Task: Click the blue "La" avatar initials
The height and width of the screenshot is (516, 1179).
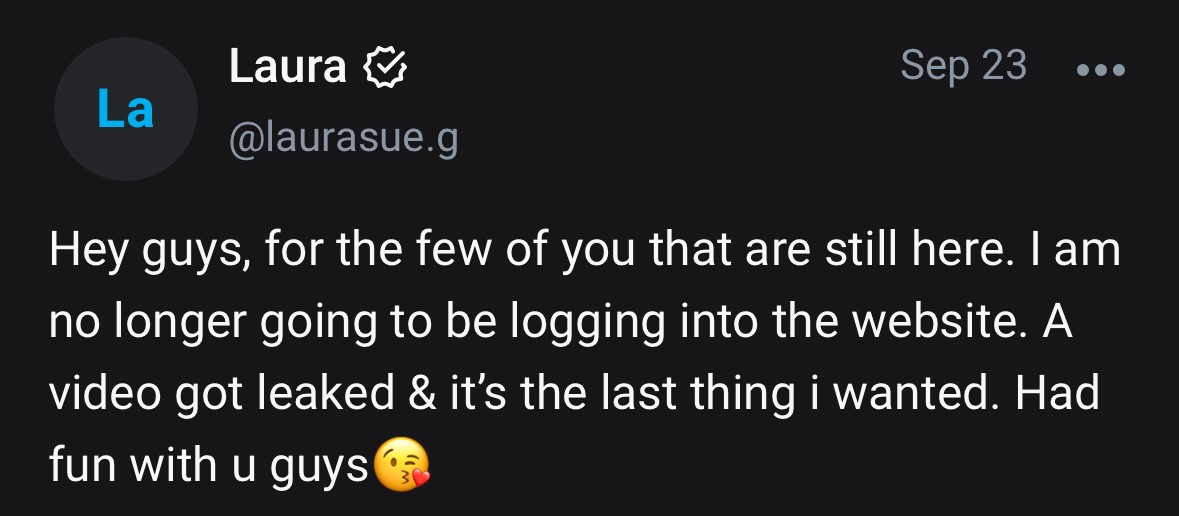Action: pyautogui.click(x=126, y=110)
